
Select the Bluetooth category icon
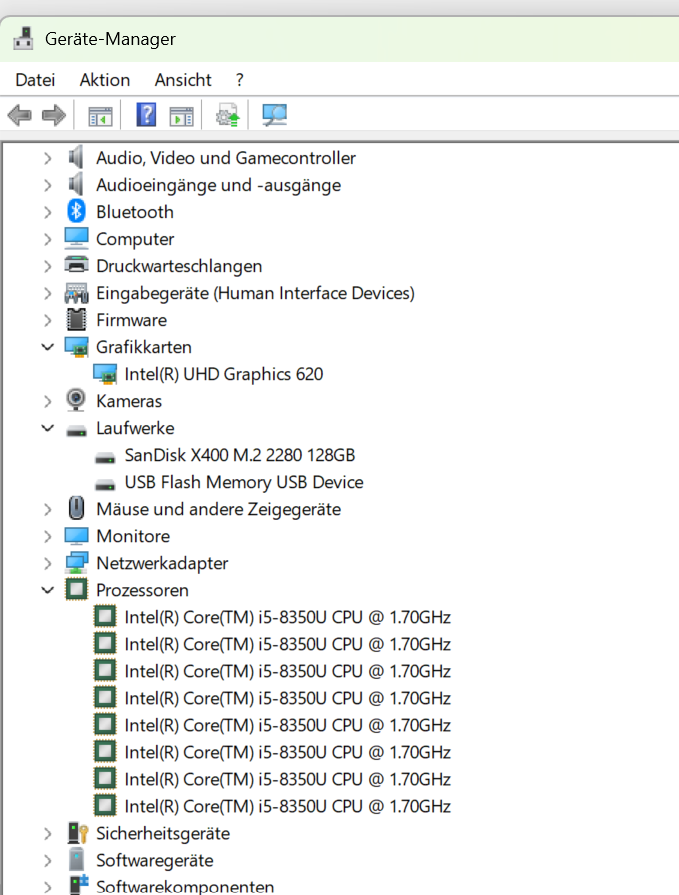(x=76, y=212)
